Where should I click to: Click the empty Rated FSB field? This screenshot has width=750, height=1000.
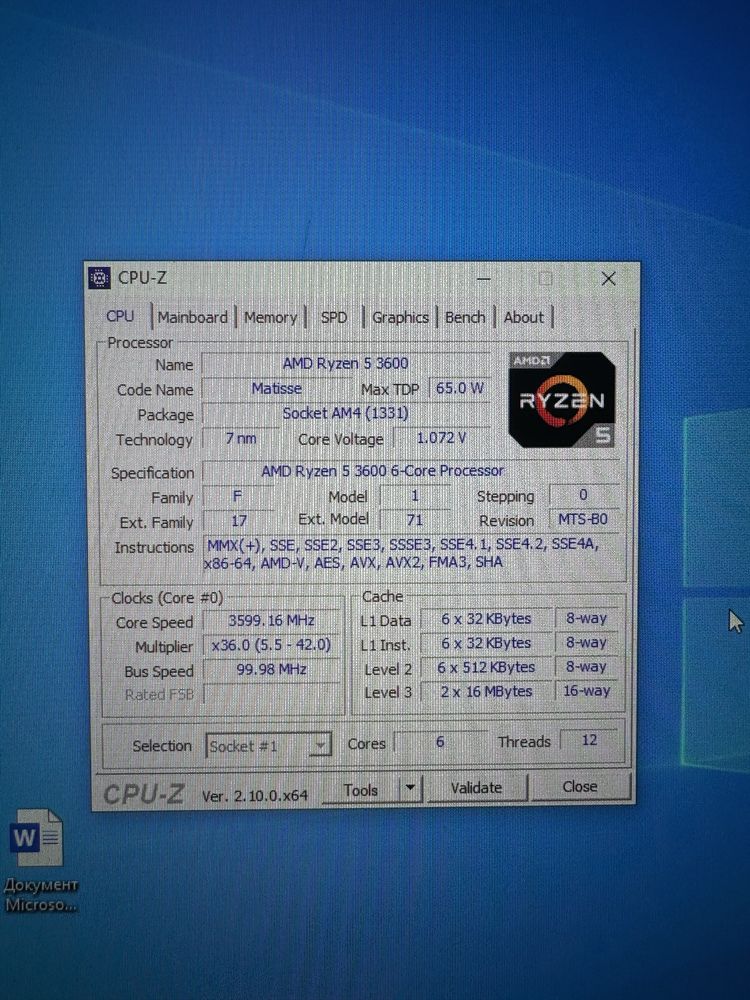(271, 693)
